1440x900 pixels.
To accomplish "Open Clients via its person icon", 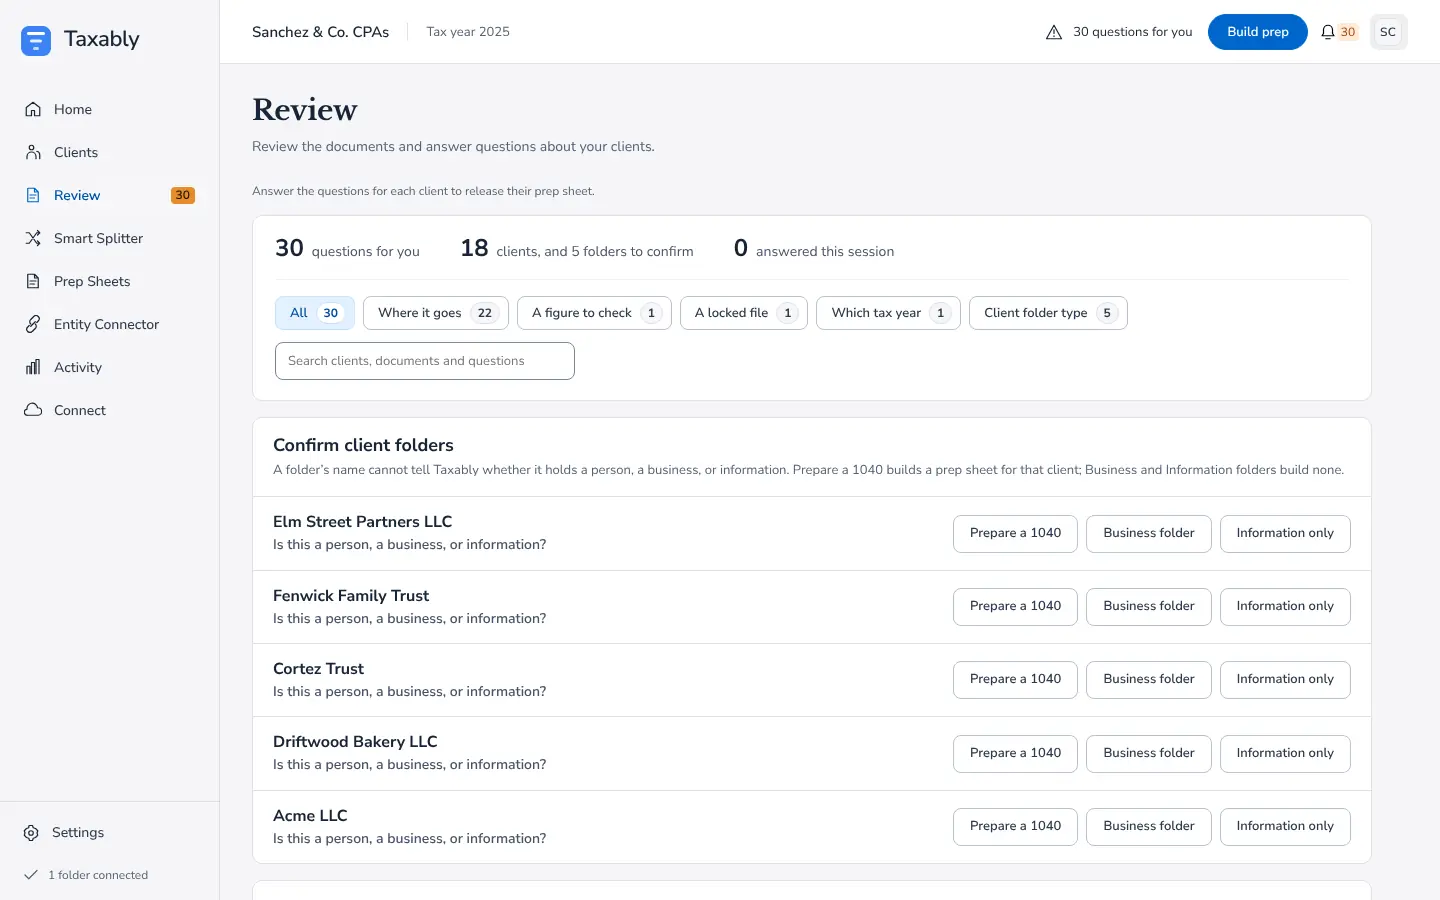I will coord(33,152).
